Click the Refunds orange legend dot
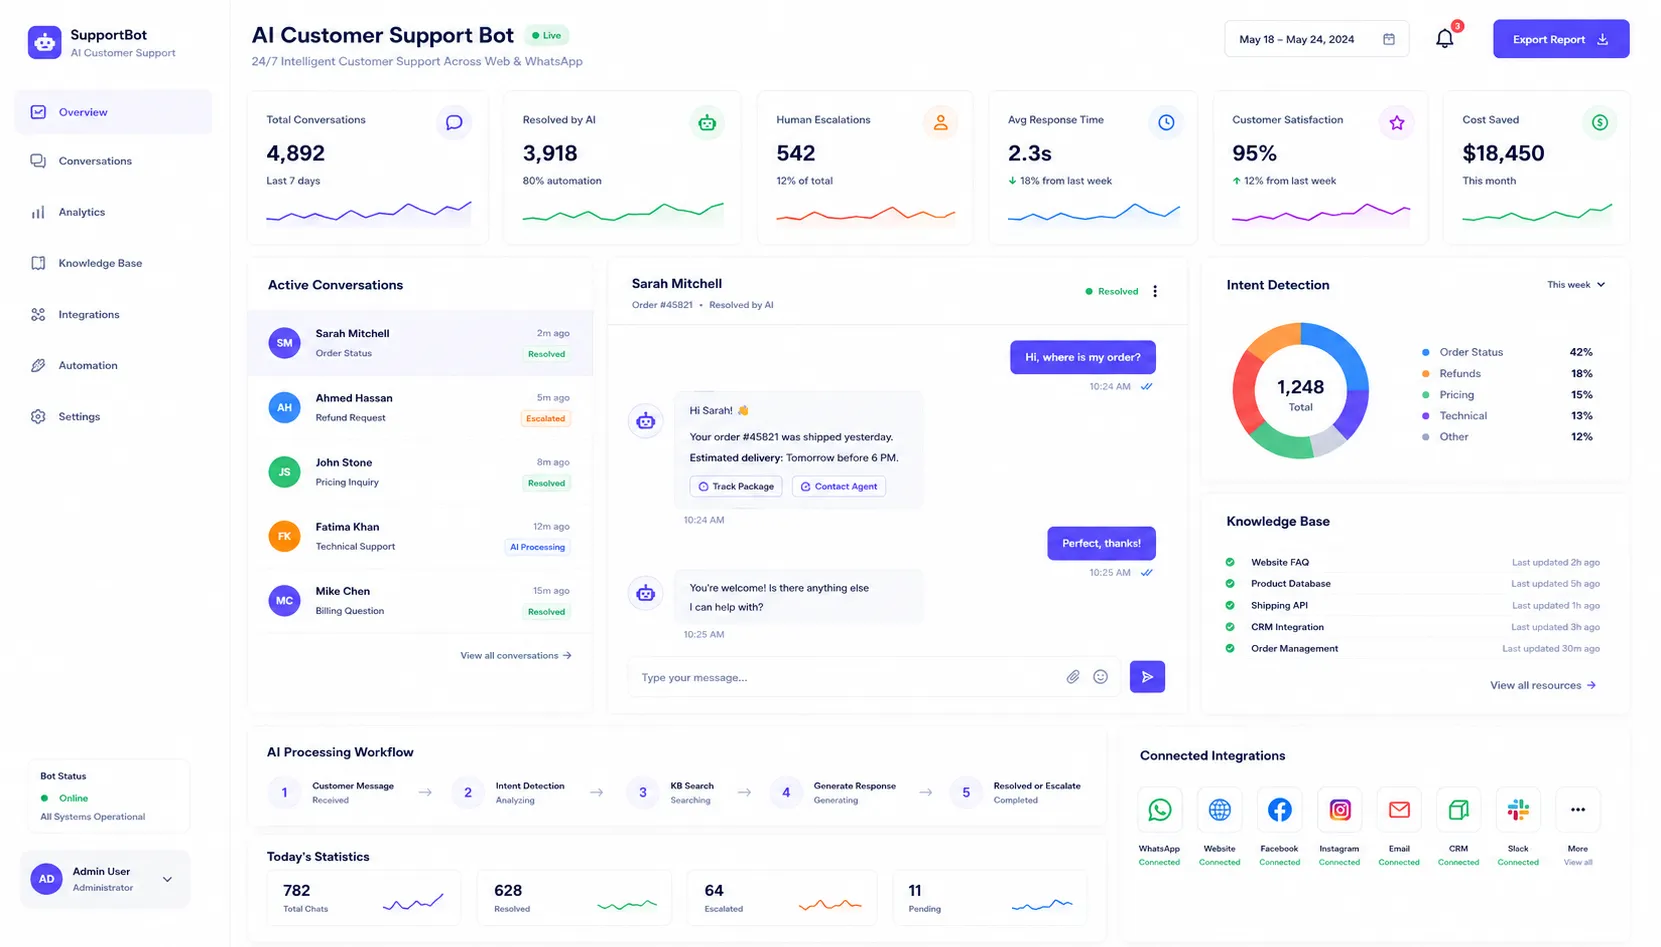The height and width of the screenshot is (947, 1661). [1425, 373]
